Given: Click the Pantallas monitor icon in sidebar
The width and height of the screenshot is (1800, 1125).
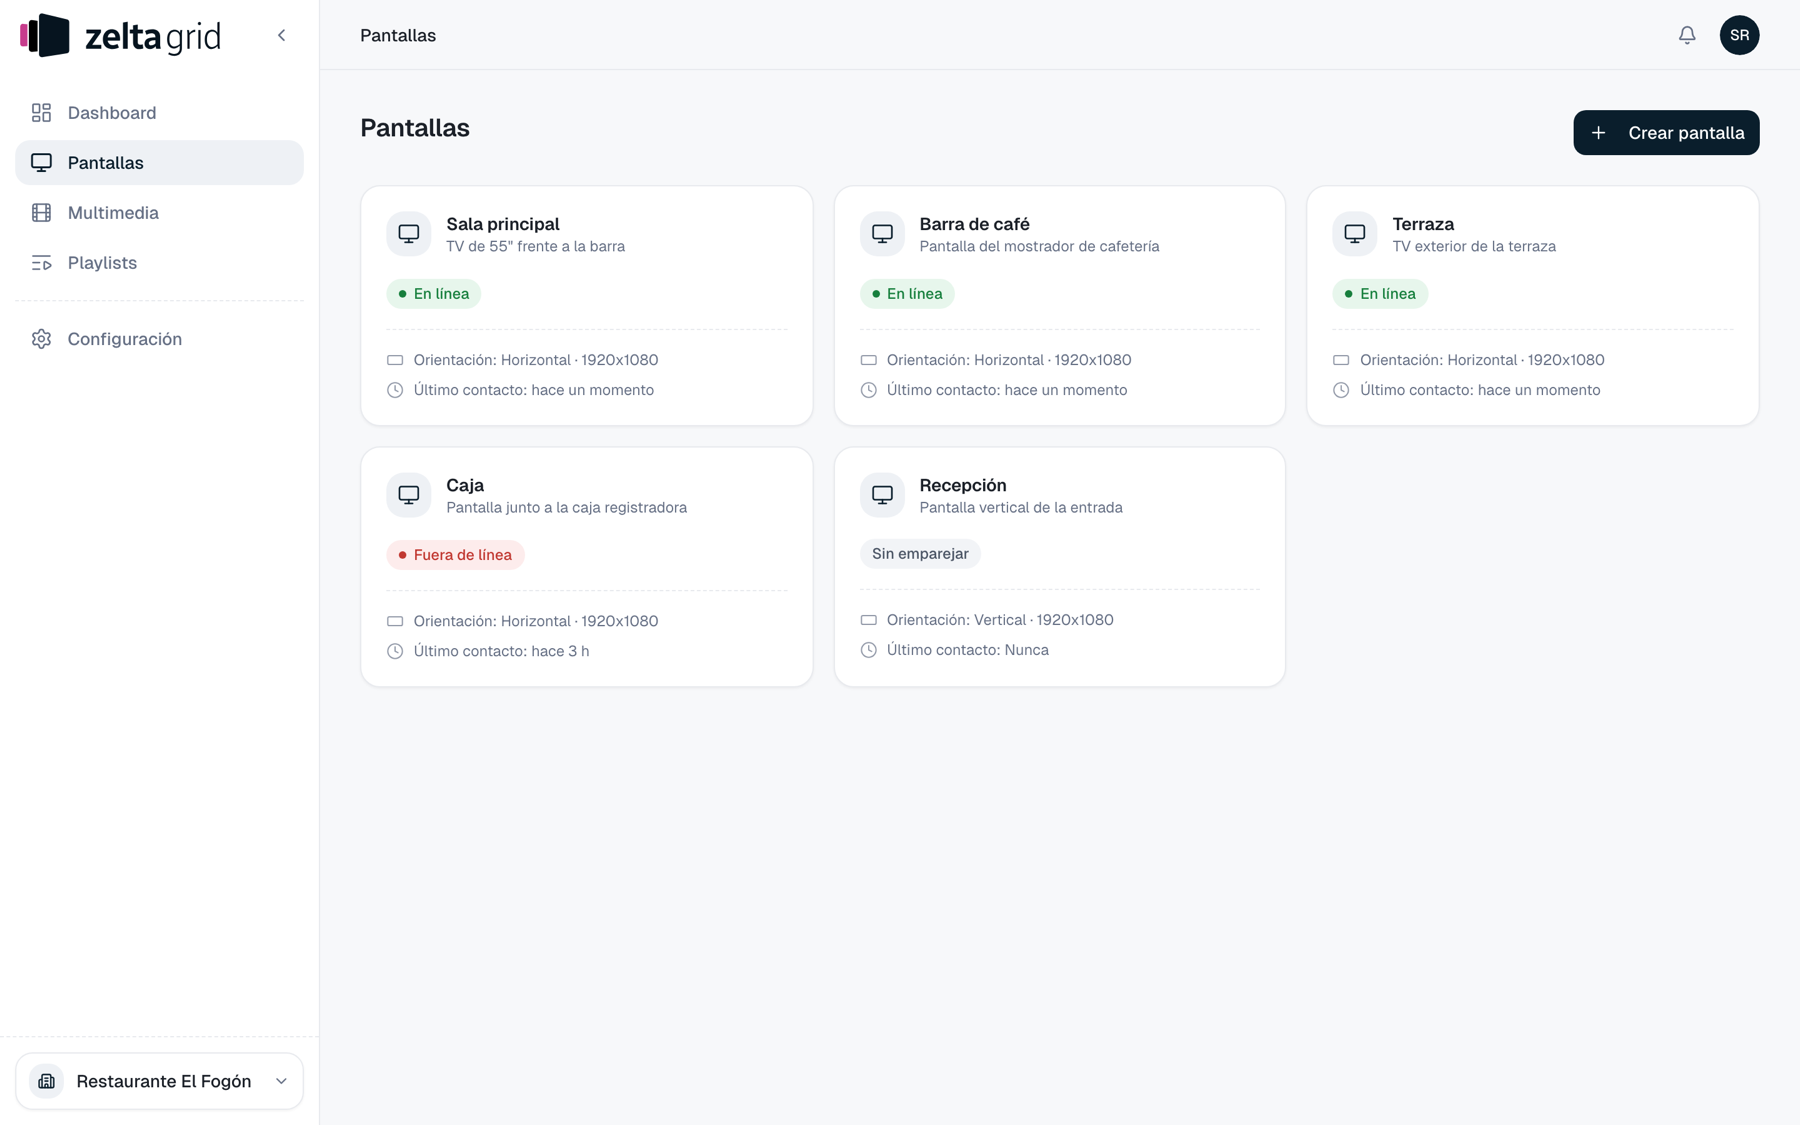Looking at the screenshot, I should click(x=41, y=163).
